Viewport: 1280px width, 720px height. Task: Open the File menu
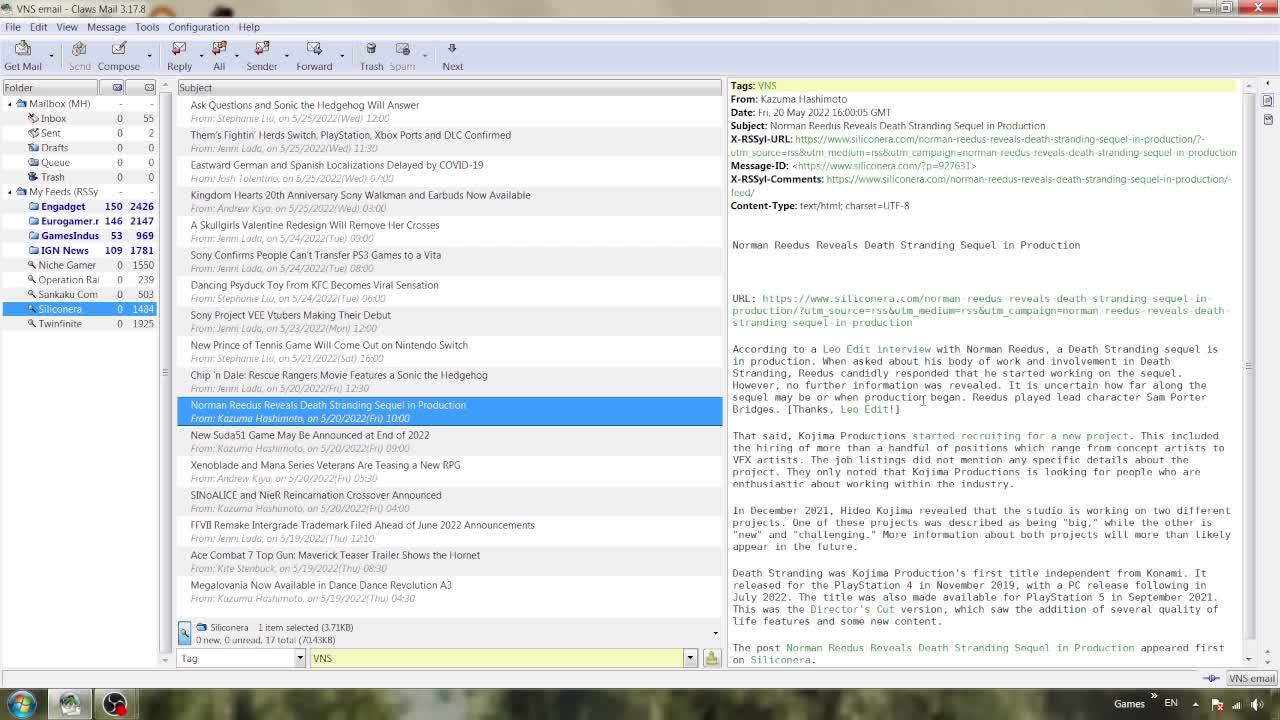pos(13,27)
